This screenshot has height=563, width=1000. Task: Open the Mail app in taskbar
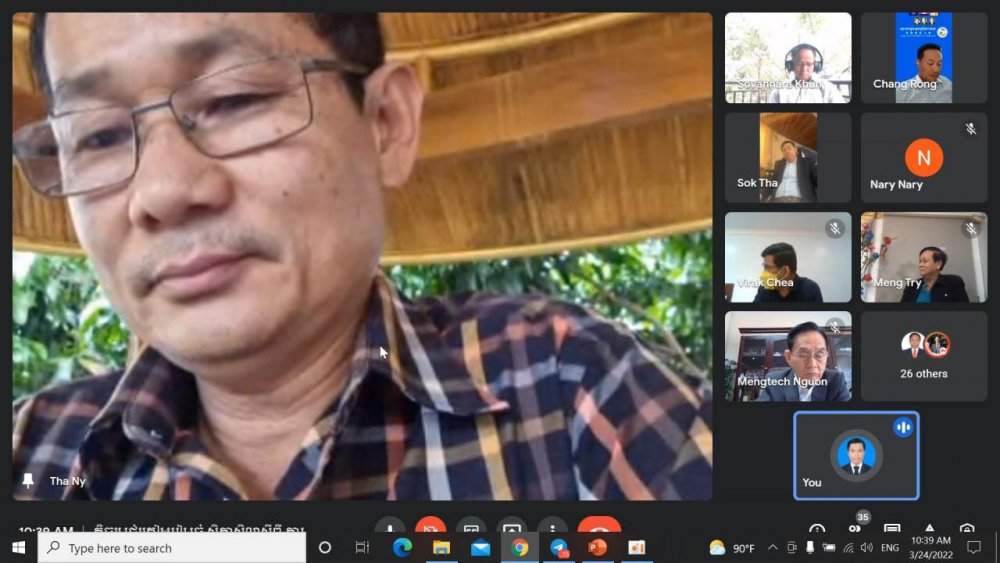click(480, 547)
